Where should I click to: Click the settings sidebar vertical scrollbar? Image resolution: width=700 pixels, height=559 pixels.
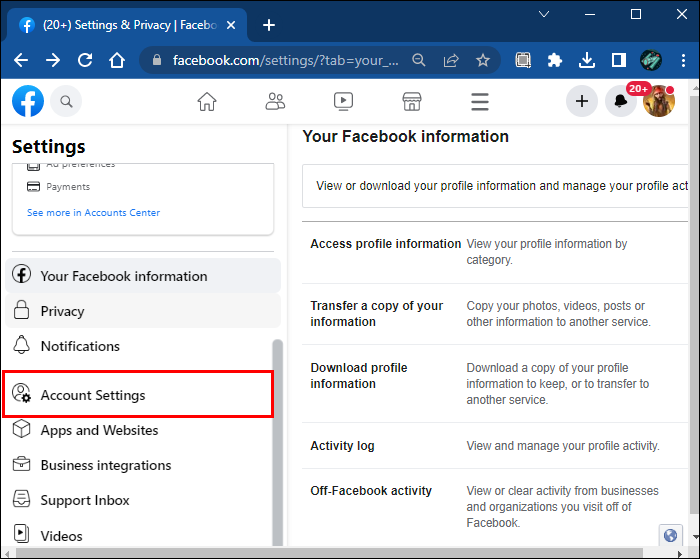point(277,440)
